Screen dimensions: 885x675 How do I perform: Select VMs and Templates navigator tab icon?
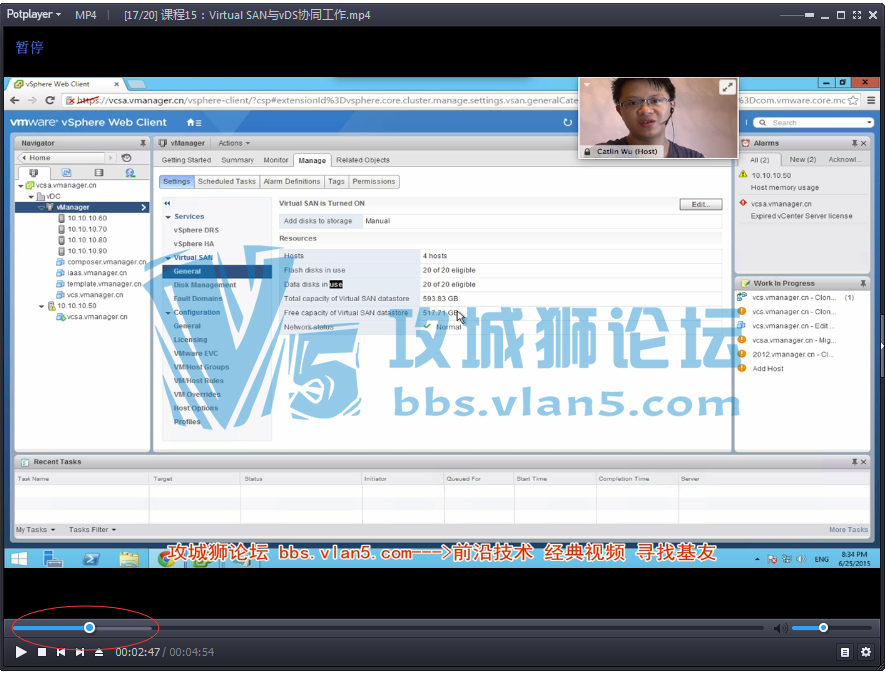66,173
